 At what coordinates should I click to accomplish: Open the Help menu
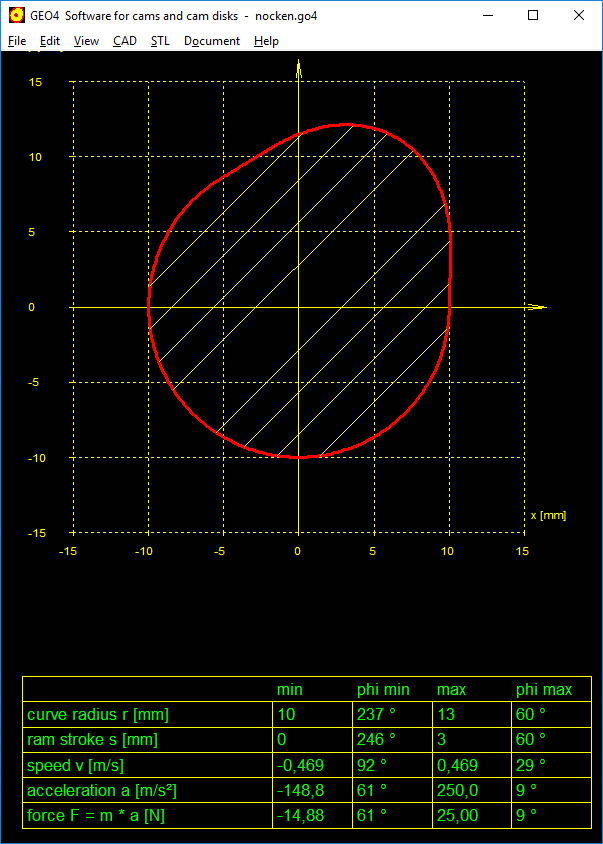(266, 41)
